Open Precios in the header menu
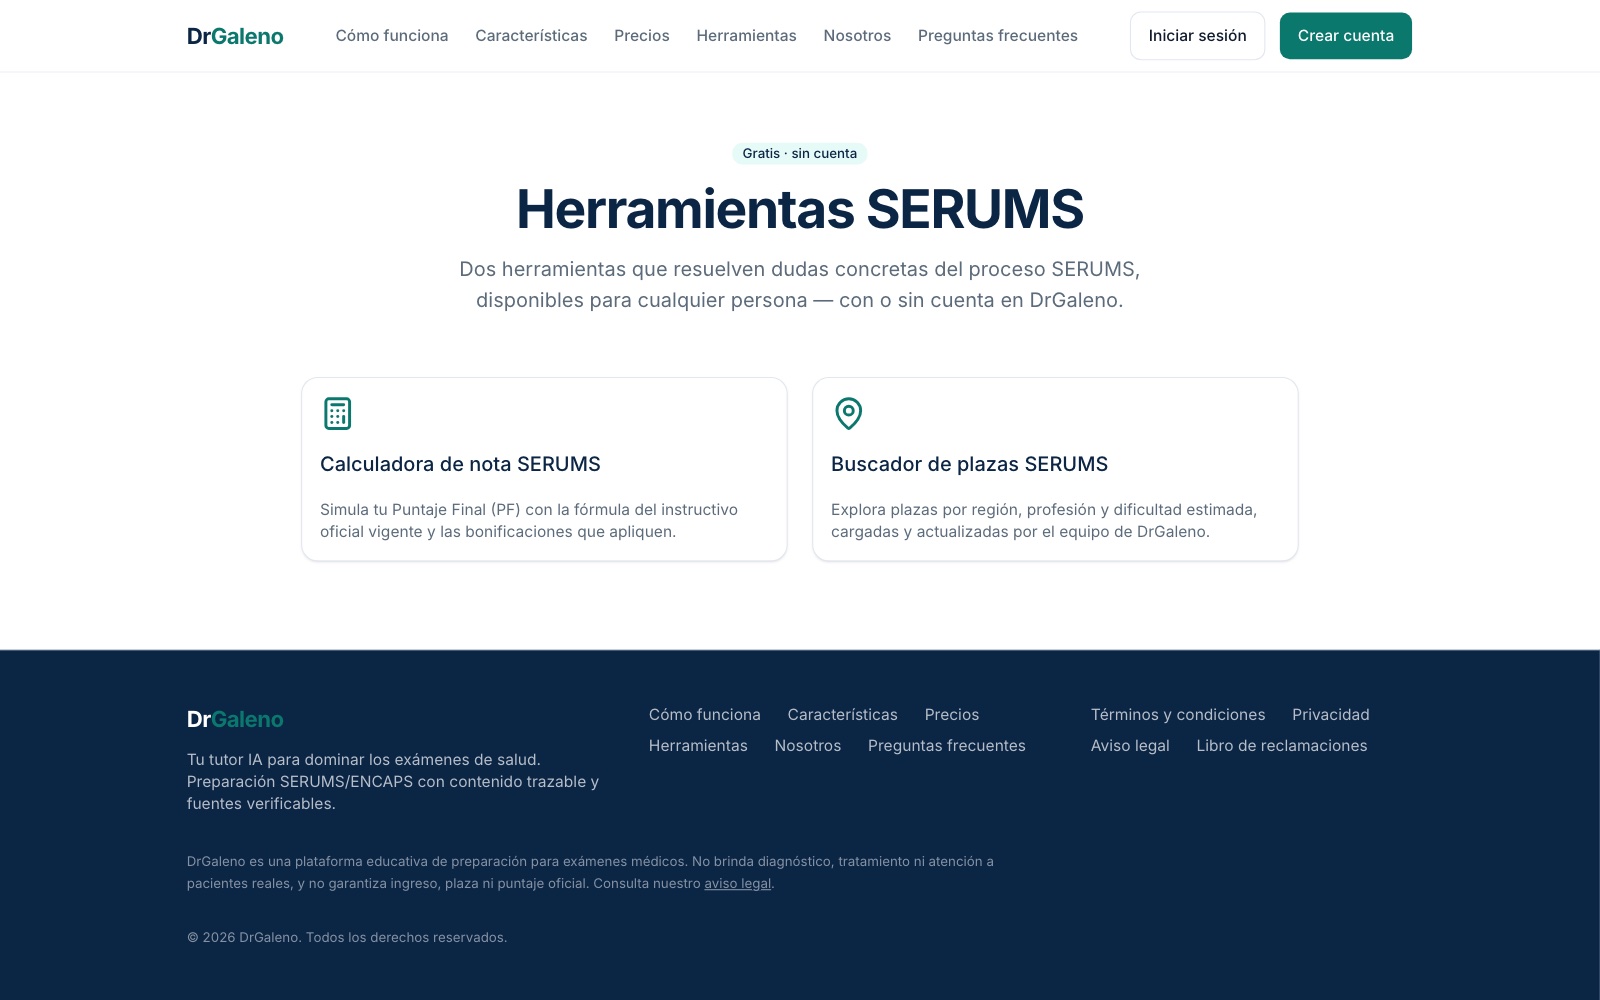Image resolution: width=1600 pixels, height=1000 pixels. tap(642, 36)
